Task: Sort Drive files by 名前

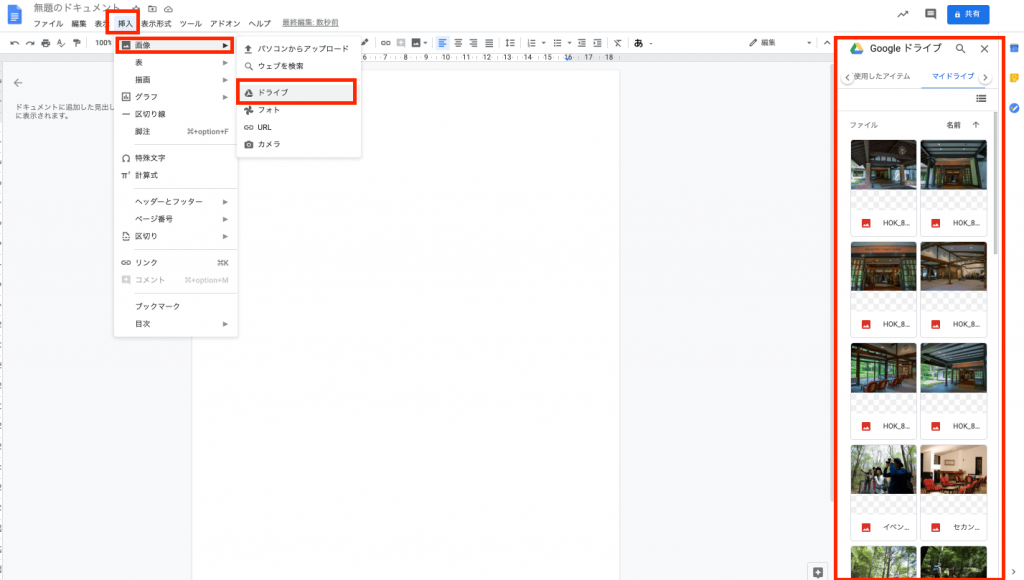Action: point(953,125)
